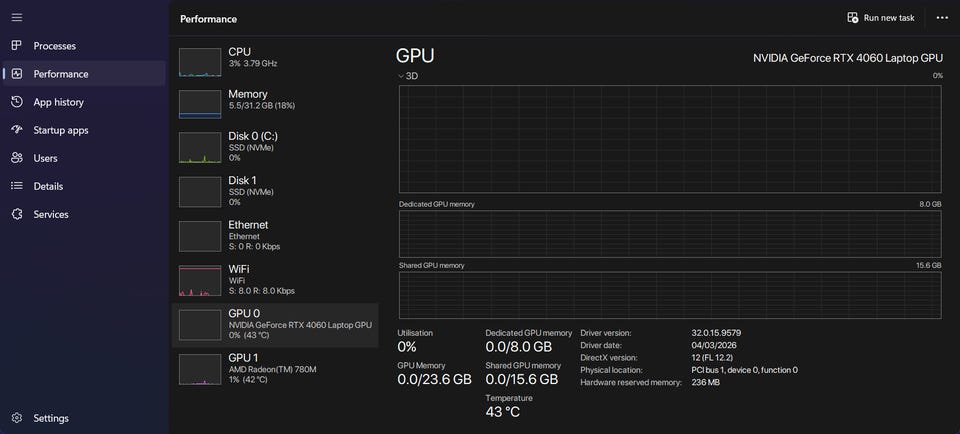
Task: Click the Driver version value 32.0.15.9579
Action: click(717, 333)
